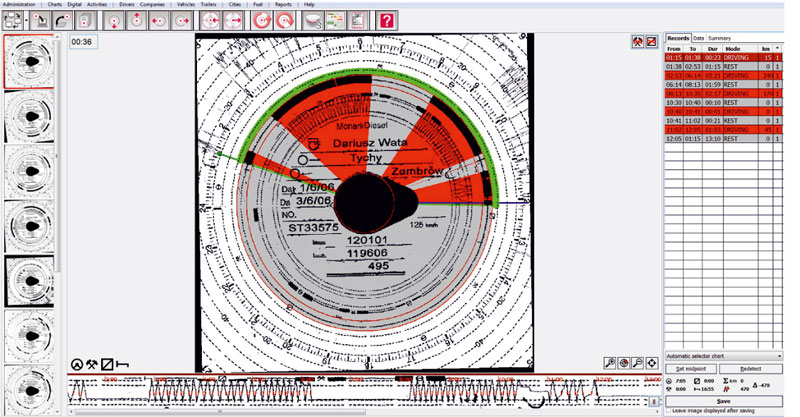Open the Reports menu
The image size is (800, 417).
coord(283,4)
